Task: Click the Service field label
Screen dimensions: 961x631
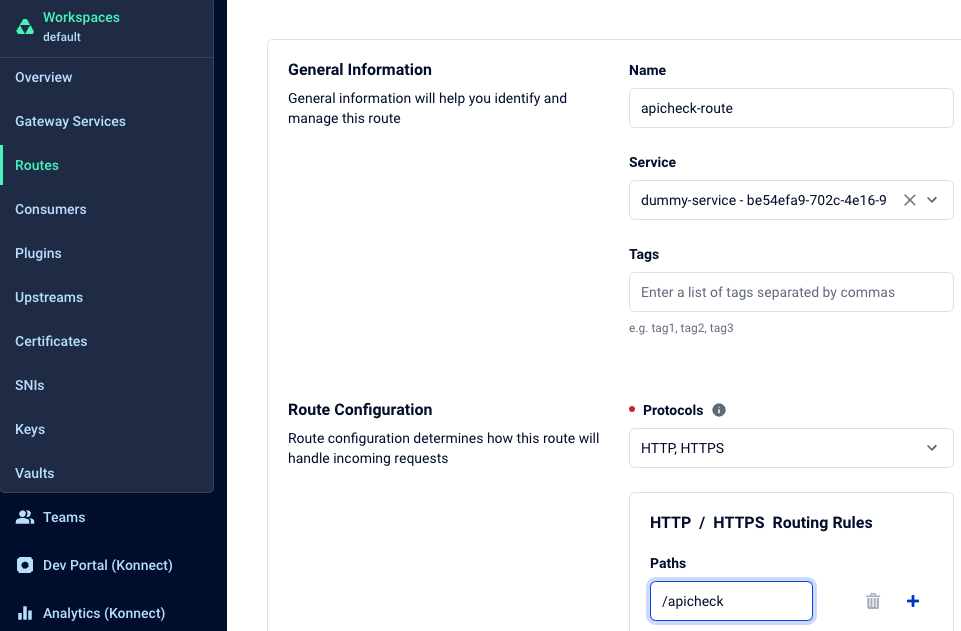Action: pos(652,162)
